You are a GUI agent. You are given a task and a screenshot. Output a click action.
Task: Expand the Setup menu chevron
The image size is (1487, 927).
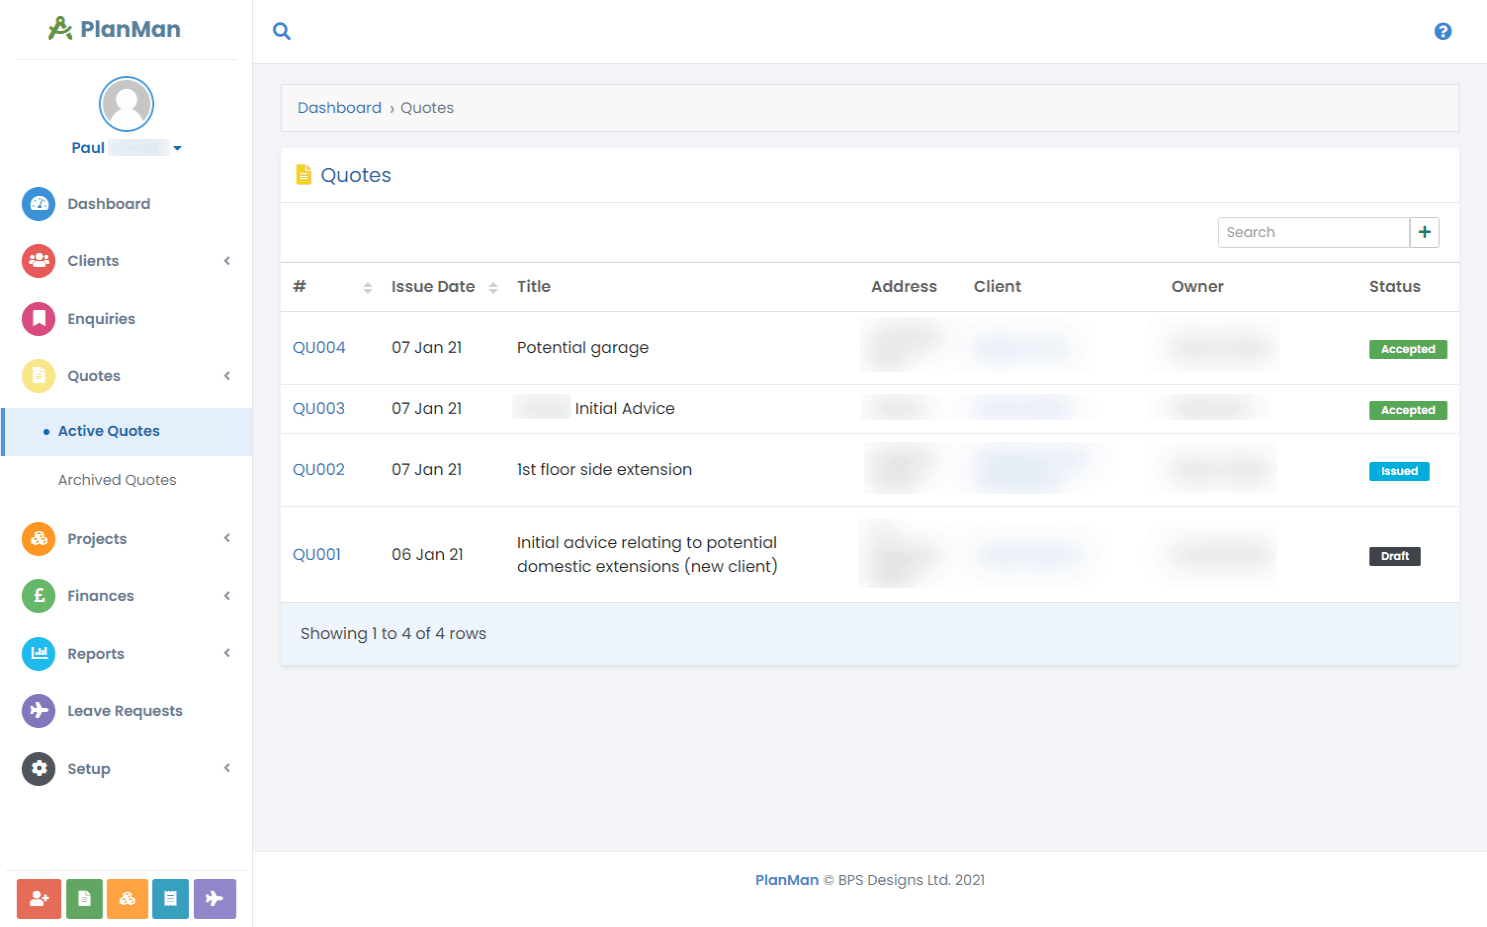[x=227, y=768]
